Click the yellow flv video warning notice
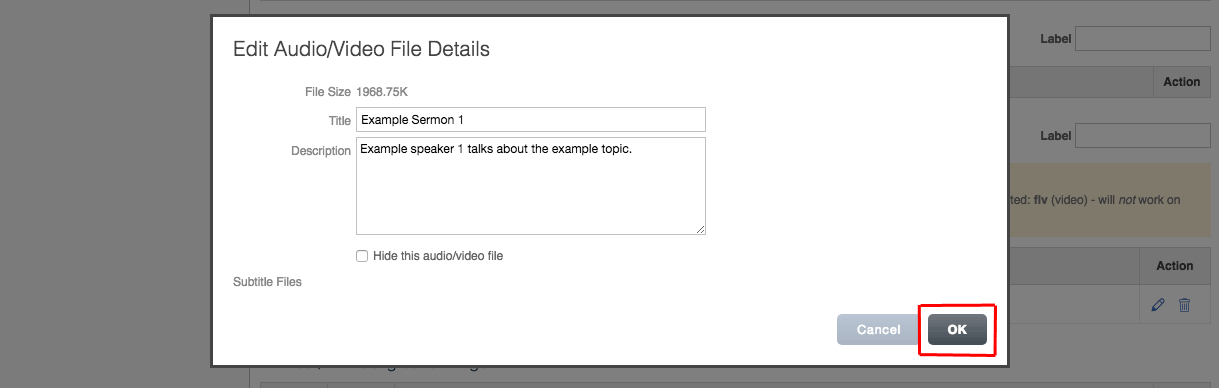 pyautogui.click(x=1111, y=199)
